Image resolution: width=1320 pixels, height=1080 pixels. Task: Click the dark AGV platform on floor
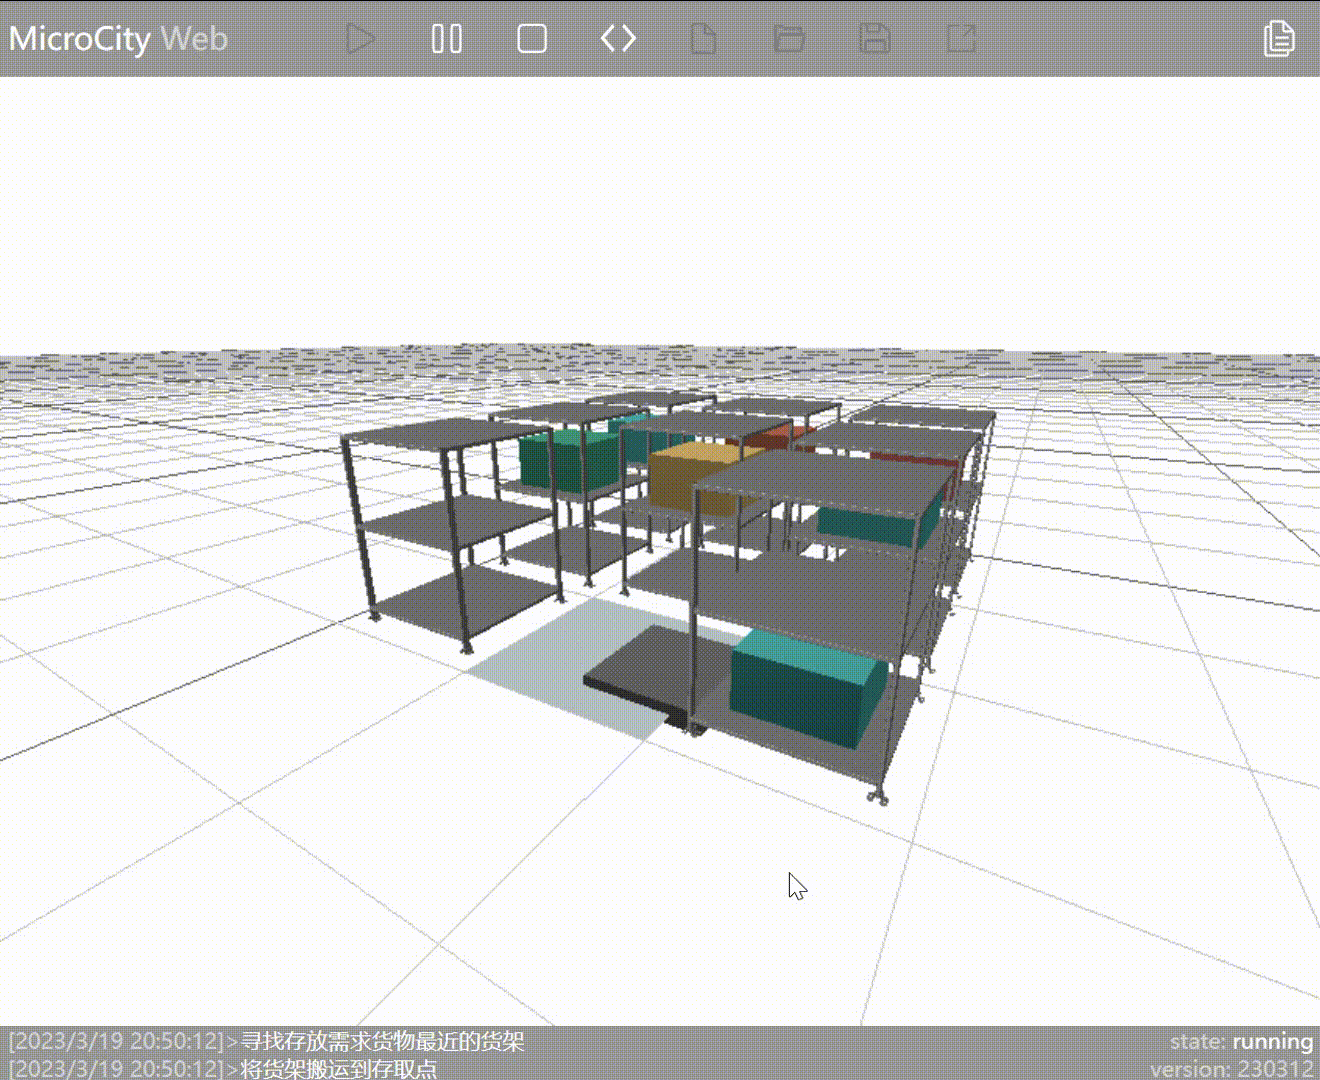[x=650, y=675]
